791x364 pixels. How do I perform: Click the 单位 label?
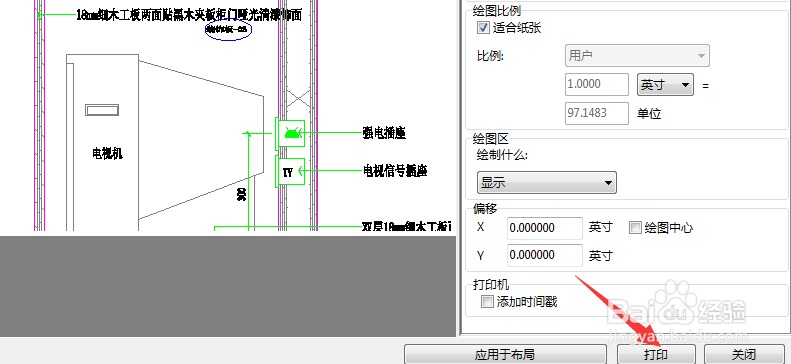tap(649, 114)
